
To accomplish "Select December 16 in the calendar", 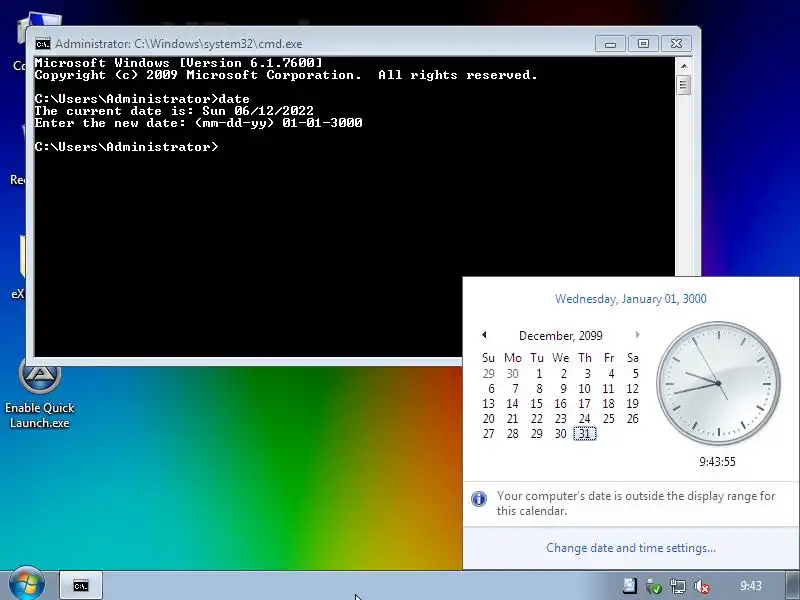I will click(561, 404).
